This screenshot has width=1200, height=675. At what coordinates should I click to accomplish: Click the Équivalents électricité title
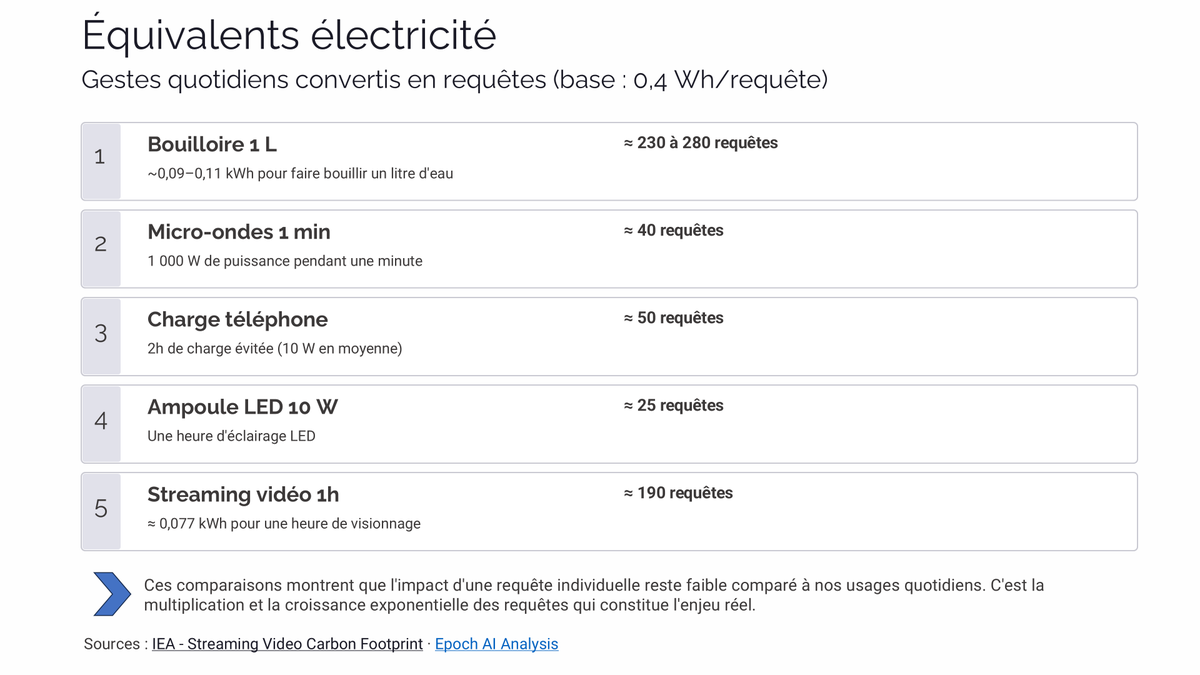pos(288,35)
